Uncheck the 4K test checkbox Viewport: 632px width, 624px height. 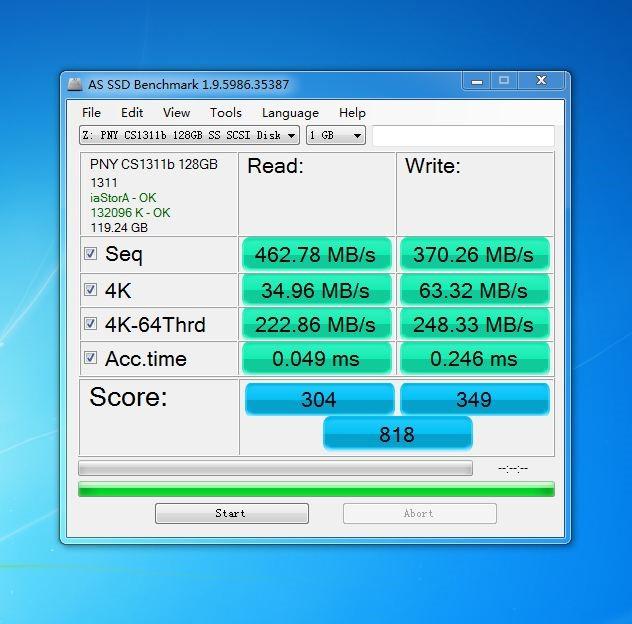tap(90, 289)
